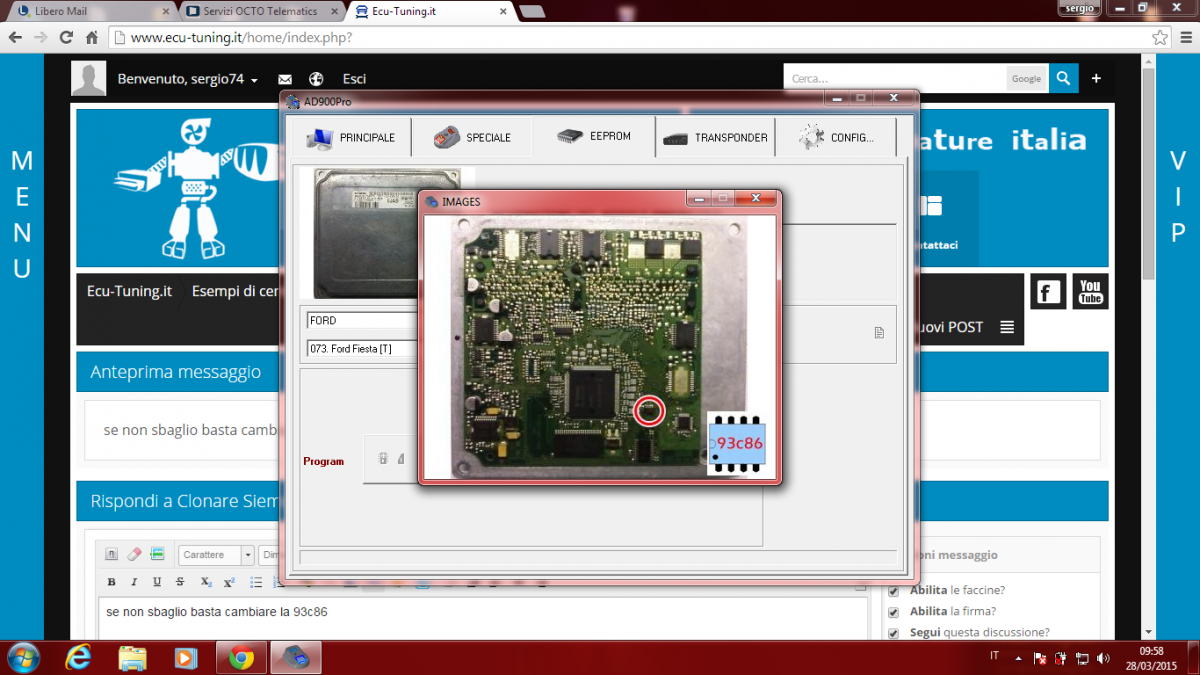Open Windows Explorer folder from taskbar
This screenshot has width=1200, height=675.
(x=133, y=658)
